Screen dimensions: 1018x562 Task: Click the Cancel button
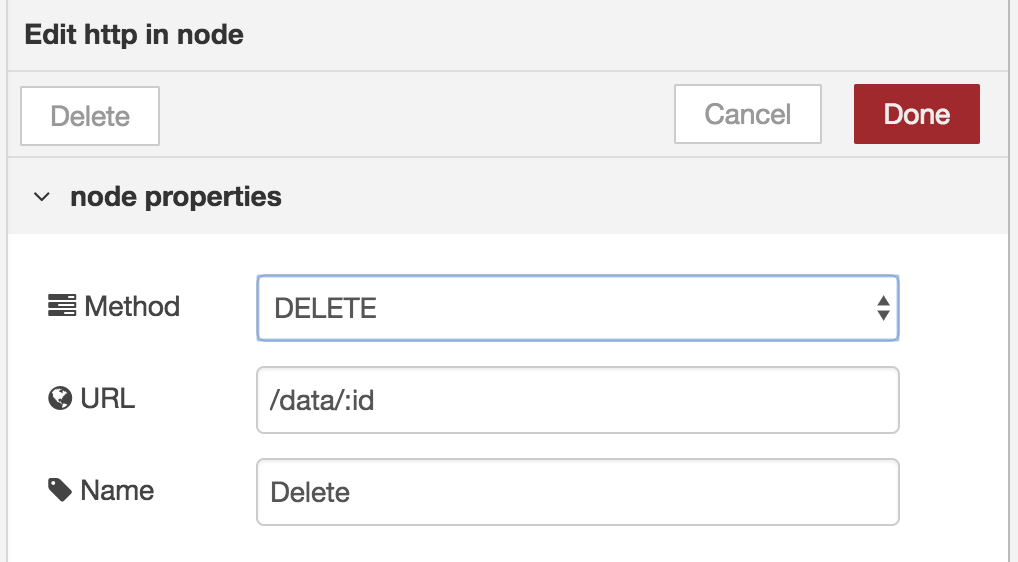pos(748,114)
